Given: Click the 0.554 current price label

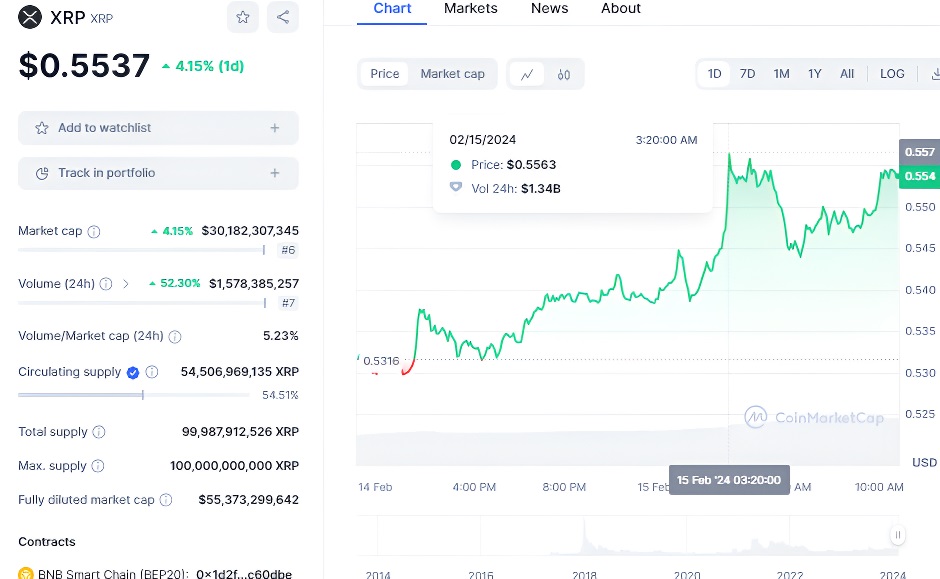Looking at the screenshot, I should pyautogui.click(x=920, y=176).
